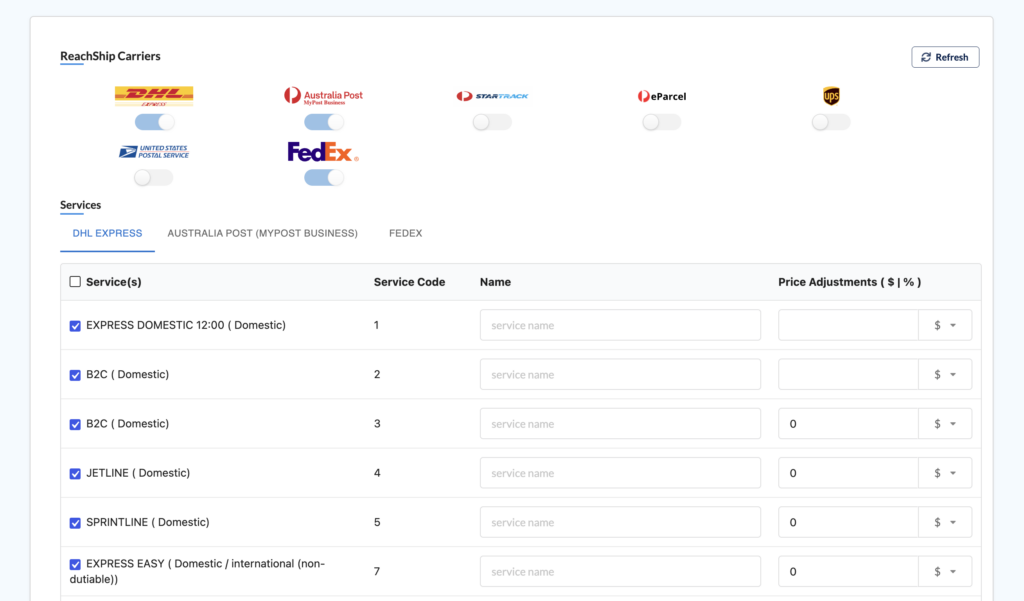Viewport: 1024px width, 601px height.
Task: Click the 'JETLINE ( Domestic)' service label
Action: click(138, 473)
